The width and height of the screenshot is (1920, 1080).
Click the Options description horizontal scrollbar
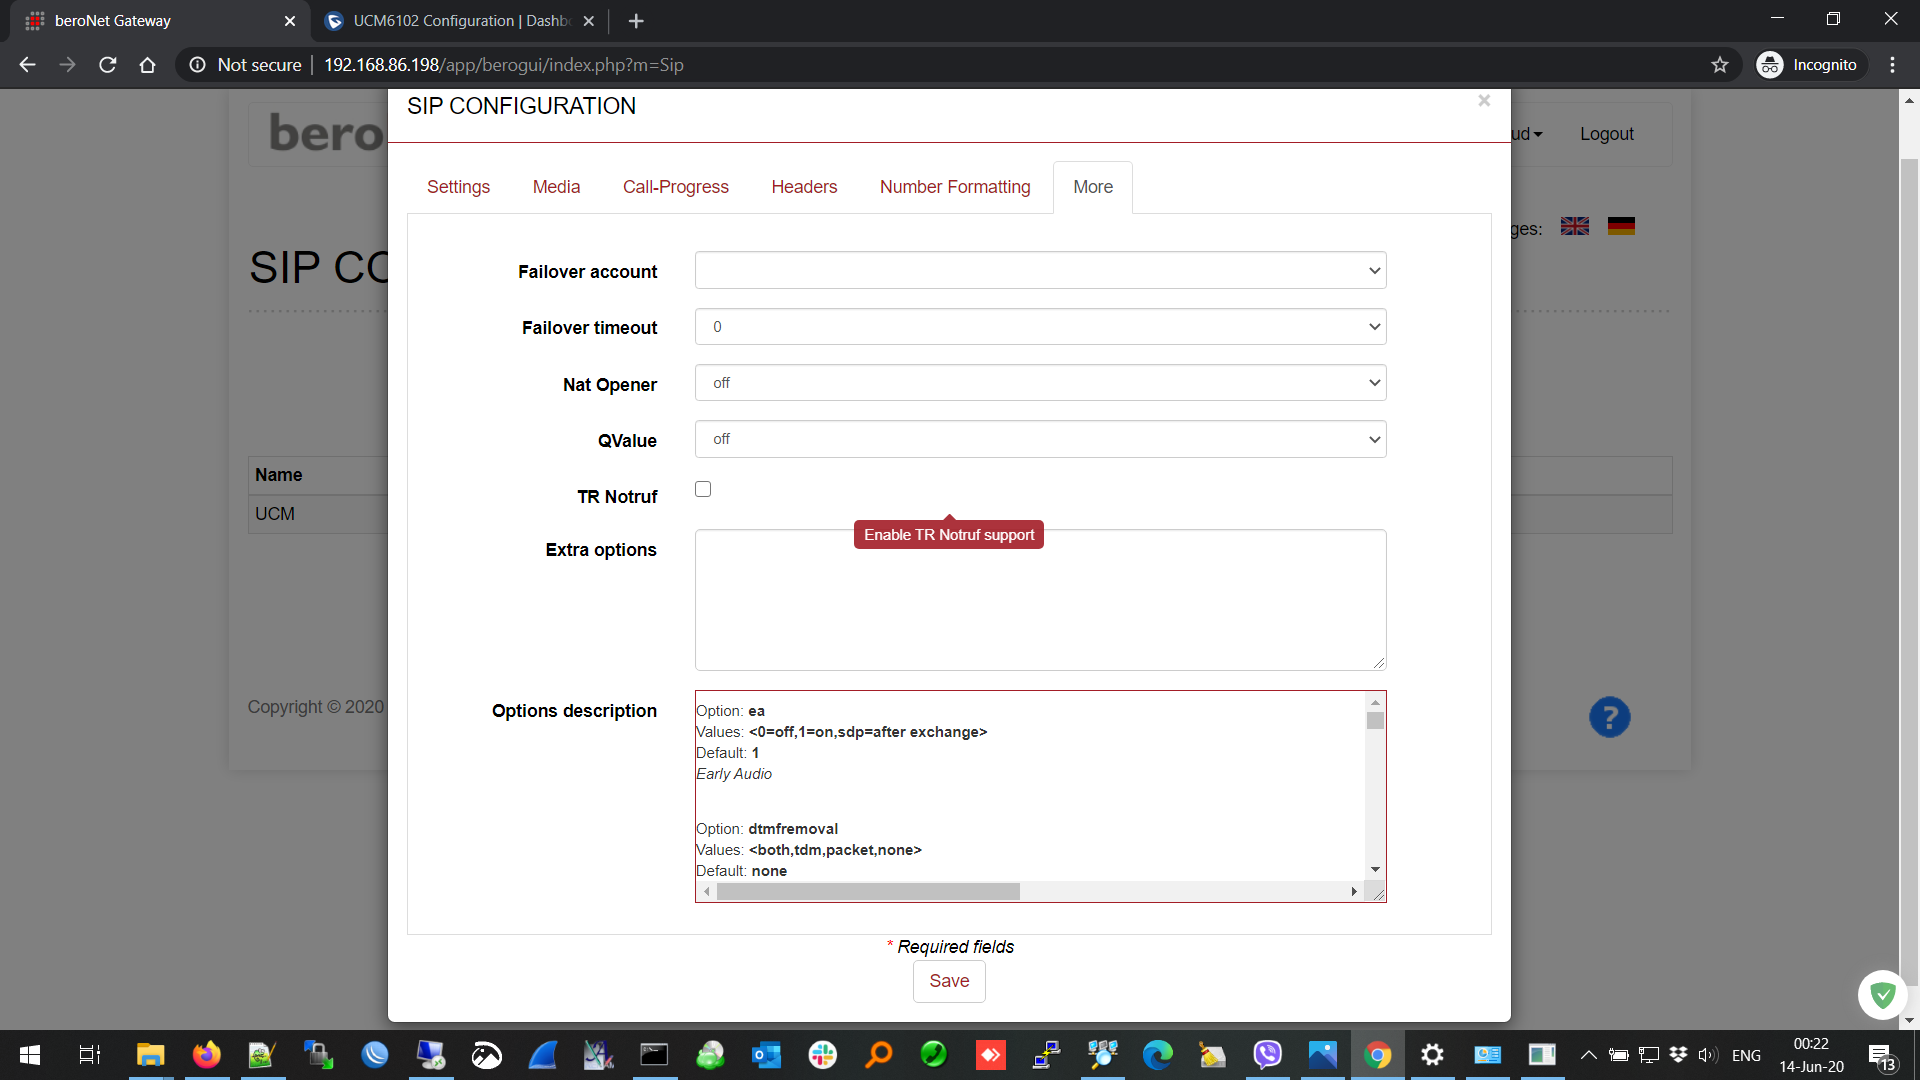(x=868, y=891)
